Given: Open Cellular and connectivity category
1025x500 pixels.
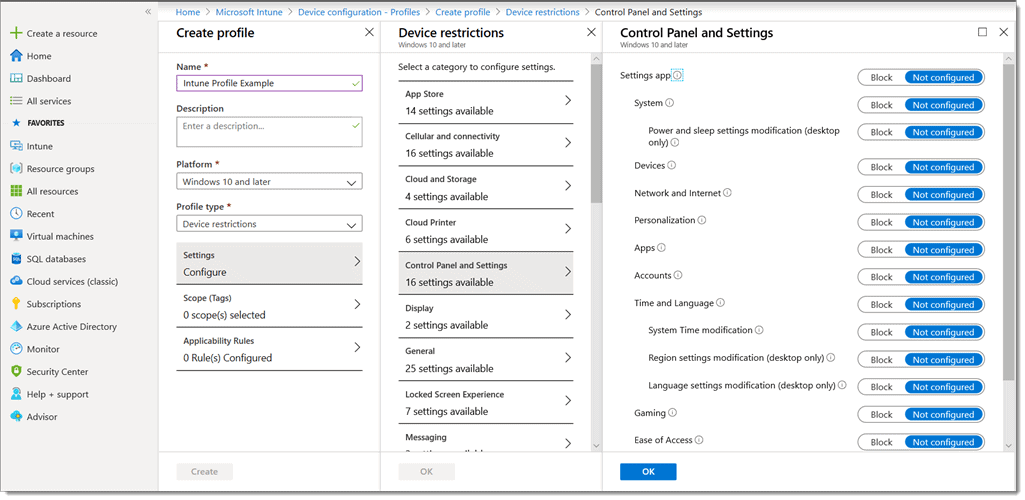Looking at the screenshot, I should [x=486, y=144].
